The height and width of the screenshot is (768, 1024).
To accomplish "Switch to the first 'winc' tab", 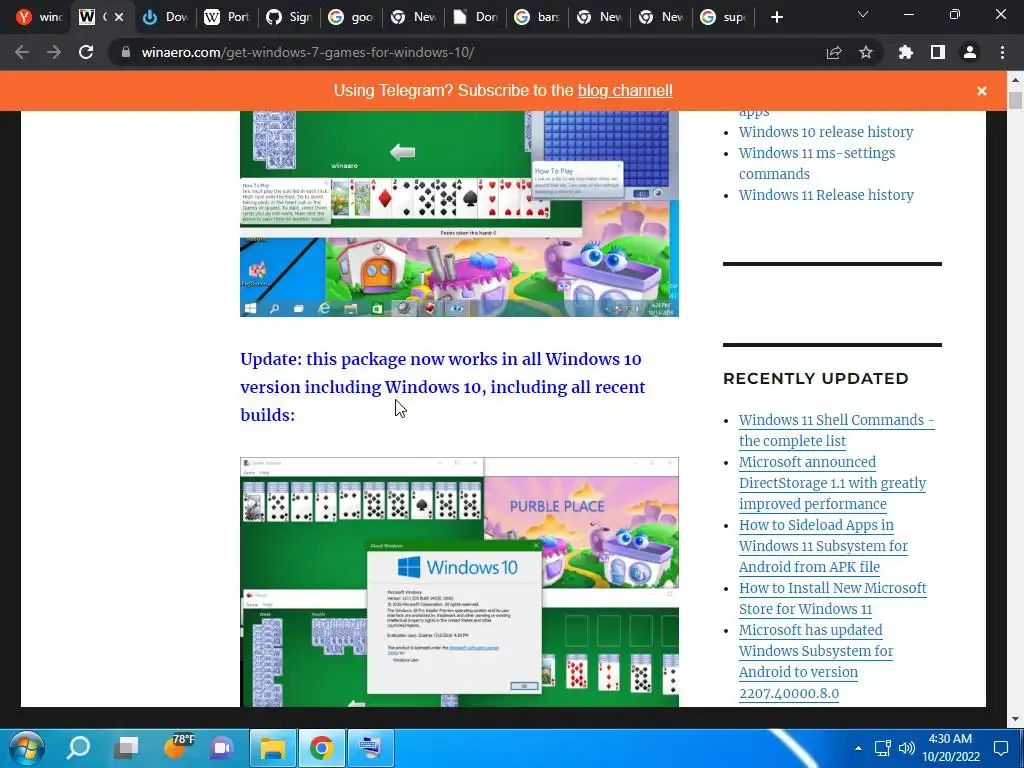I will [39, 17].
